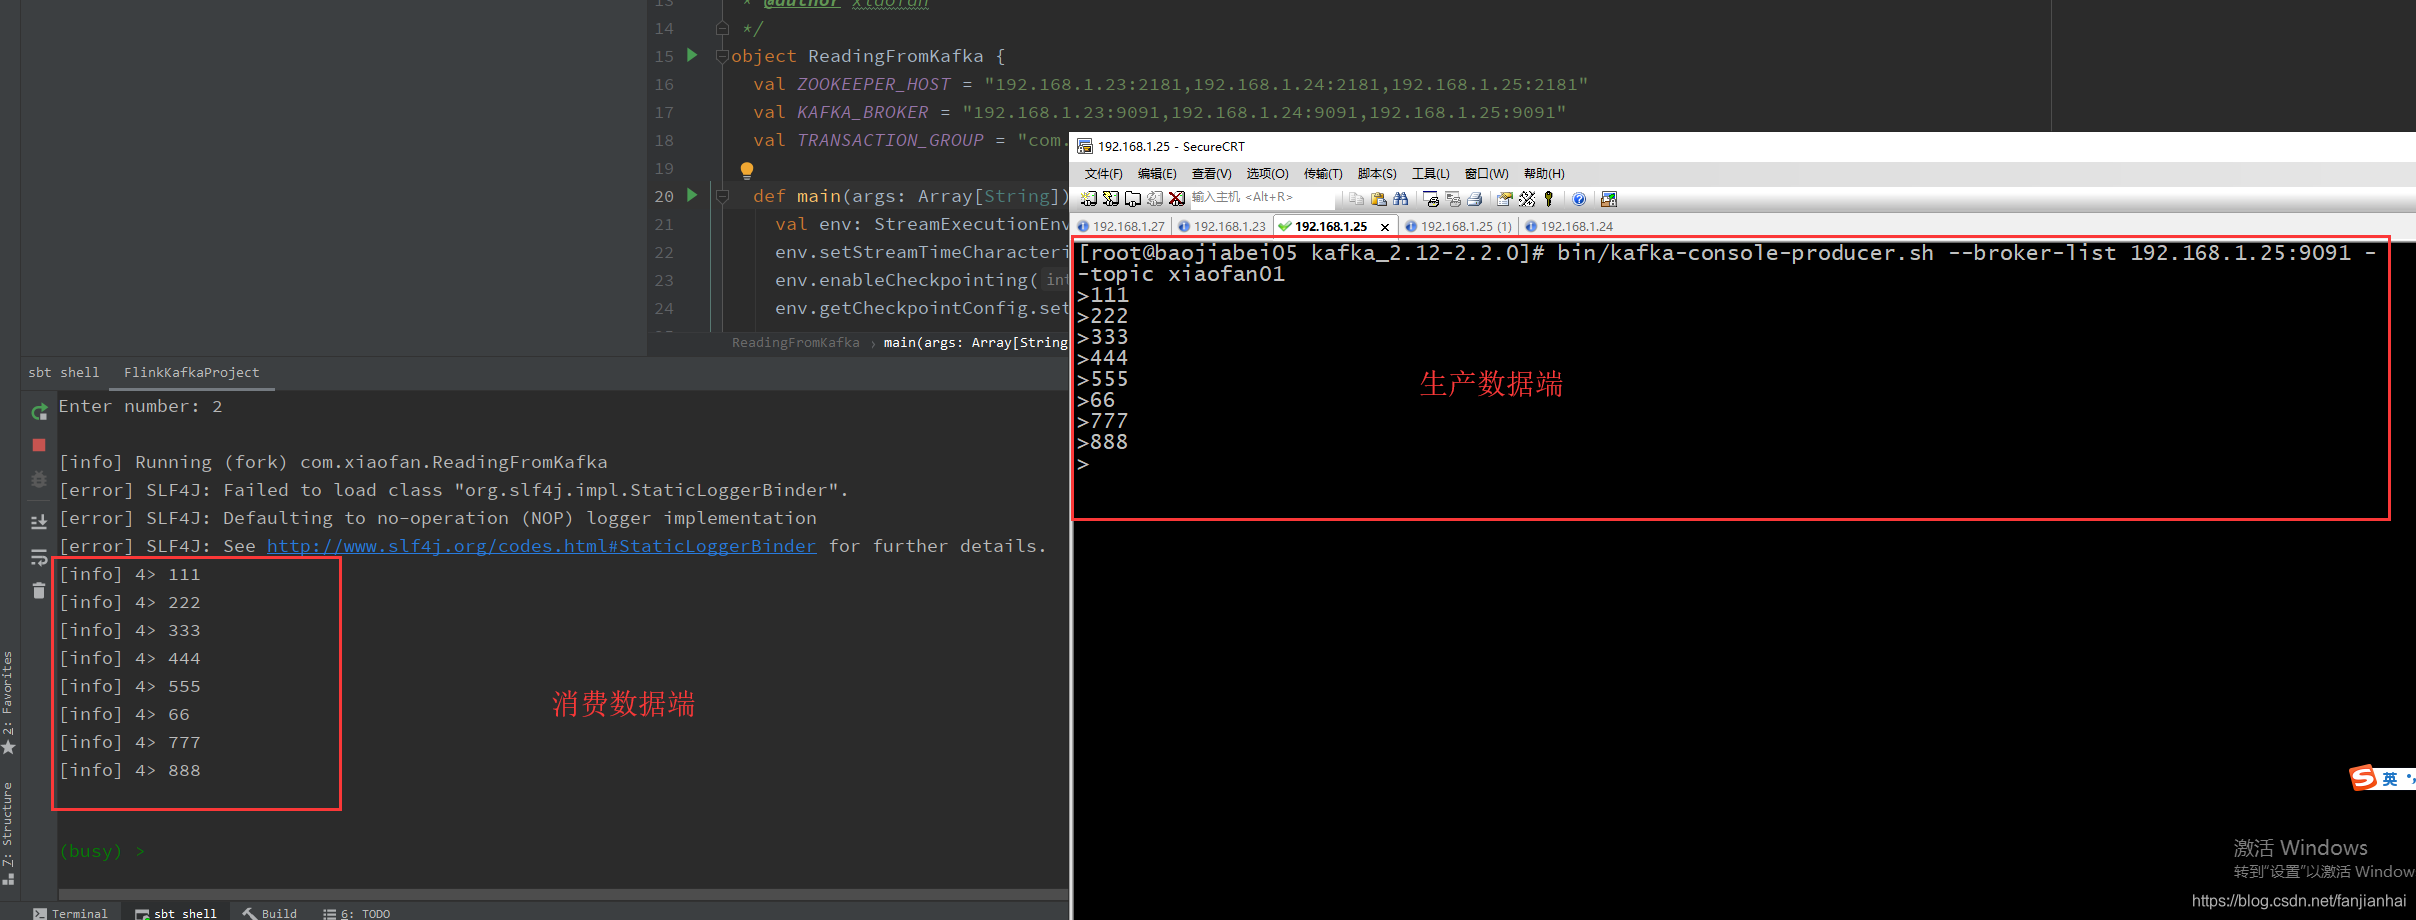2416x920 pixels.
Task: Close the active 192.168.1.25 tab
Action: click(1385, 227)
